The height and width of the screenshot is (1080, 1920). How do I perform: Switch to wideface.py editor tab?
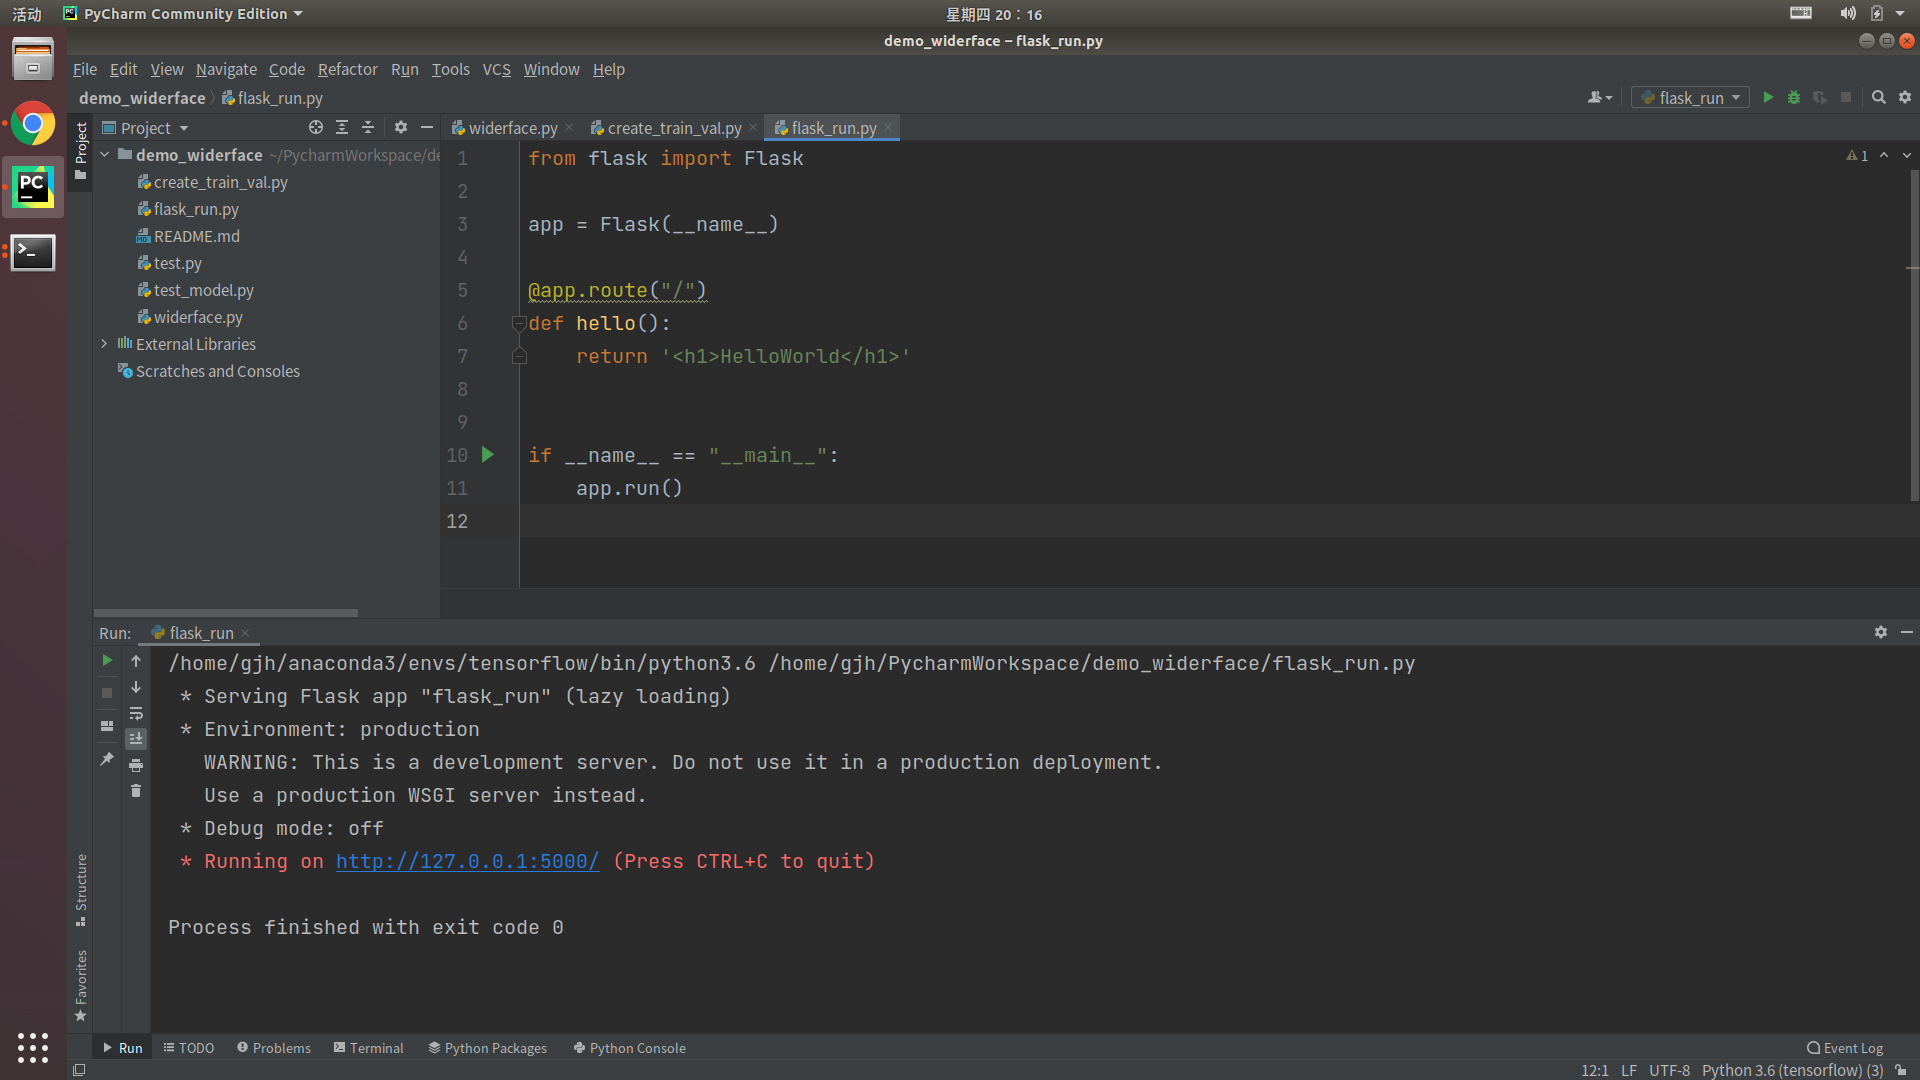pos(512,127)
